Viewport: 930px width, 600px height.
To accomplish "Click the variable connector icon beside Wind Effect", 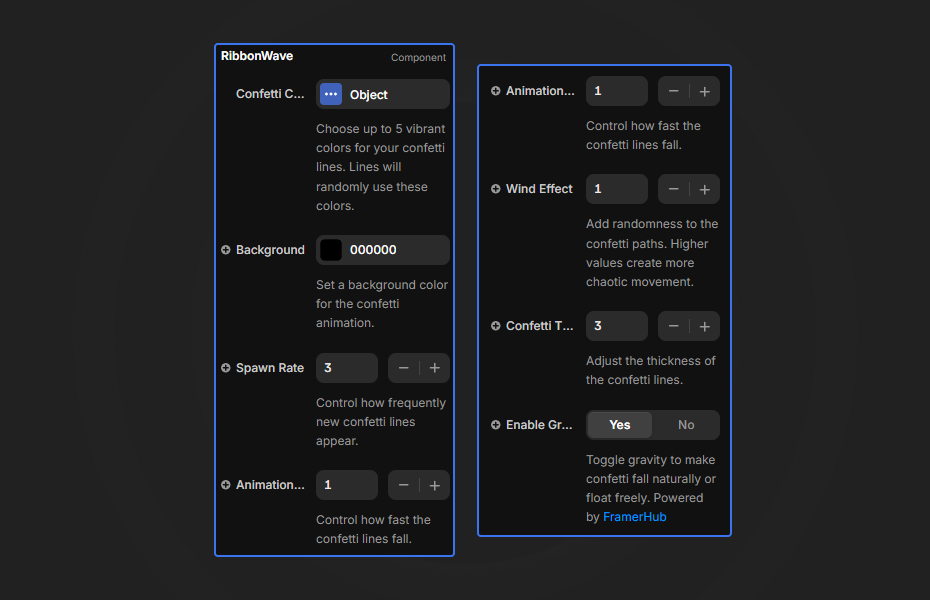I will [494, 188].
